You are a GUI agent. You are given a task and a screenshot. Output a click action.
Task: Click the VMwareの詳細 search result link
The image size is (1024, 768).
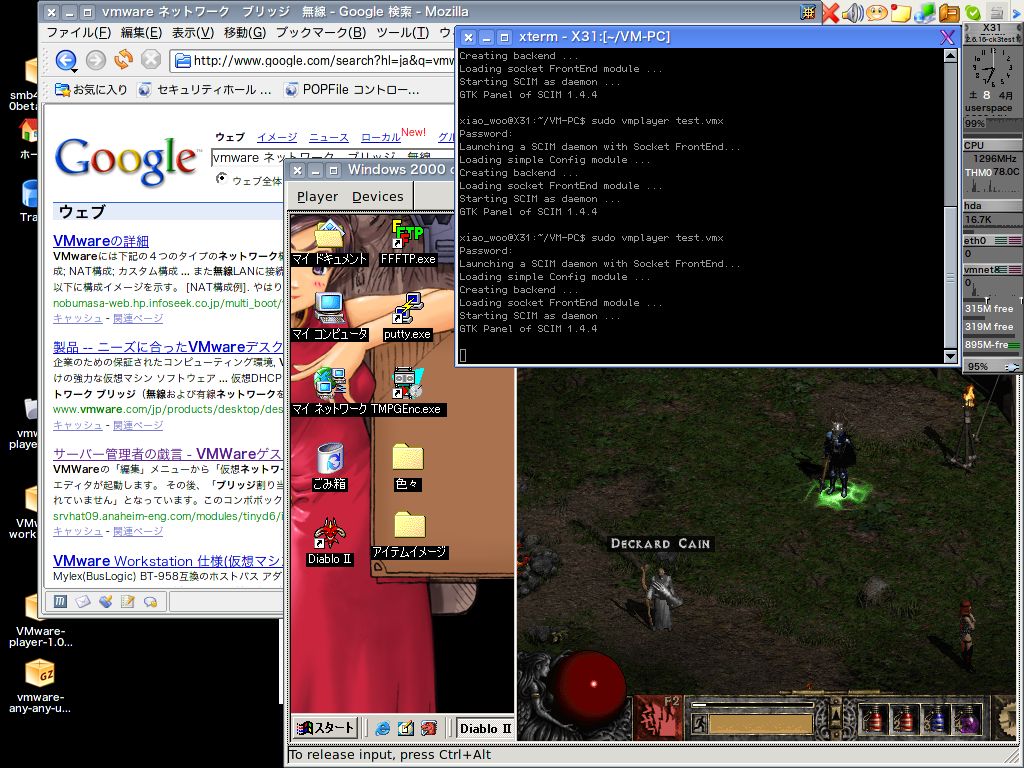100,241
